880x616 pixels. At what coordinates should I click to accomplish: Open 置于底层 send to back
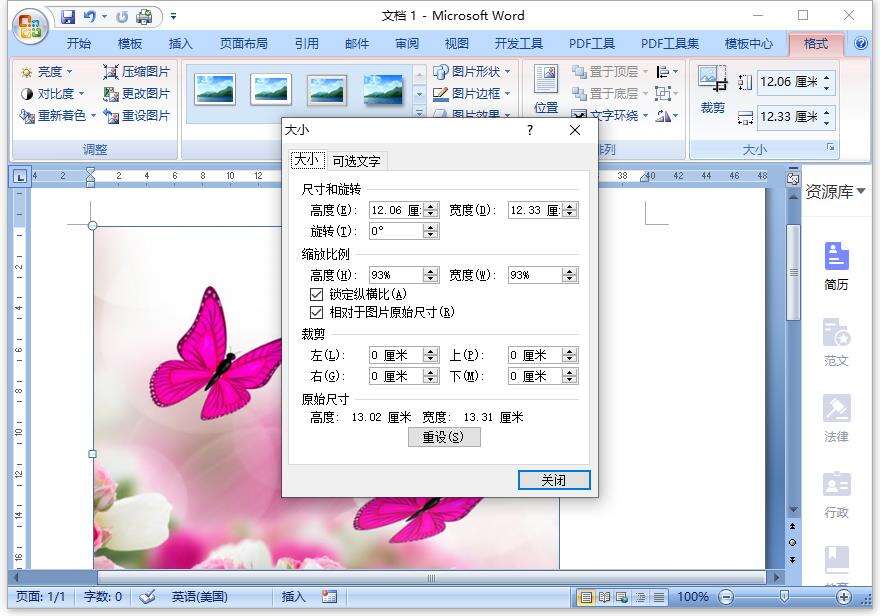[609, 94]
